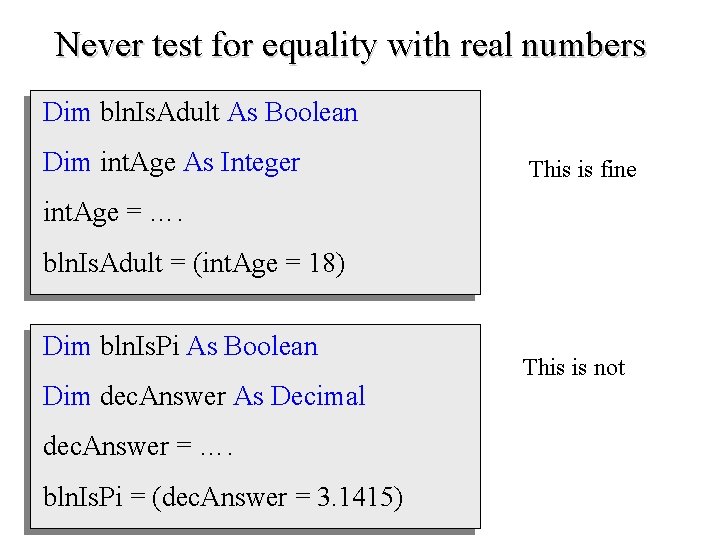Click int.Age in the Integer declaration line
720x540 pixels.
coord(138,162)
